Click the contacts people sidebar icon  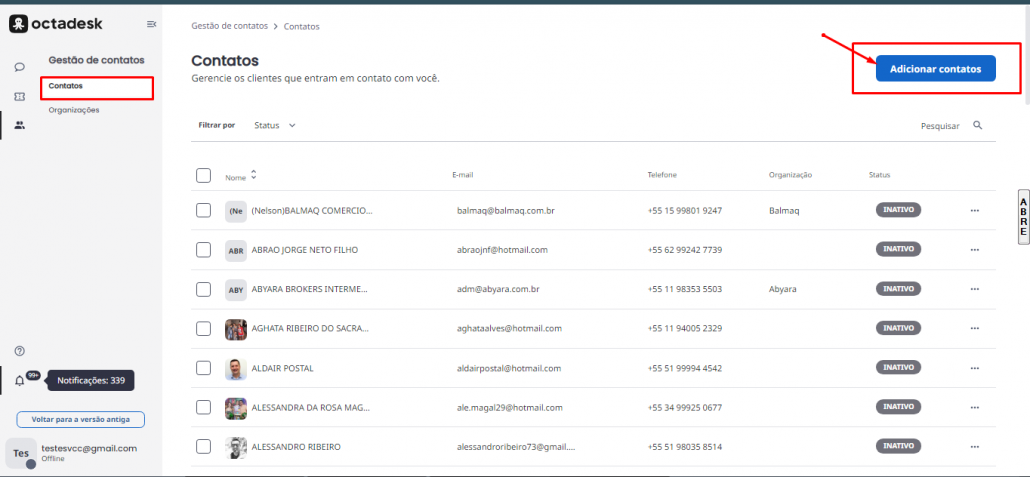coord(19,125)
